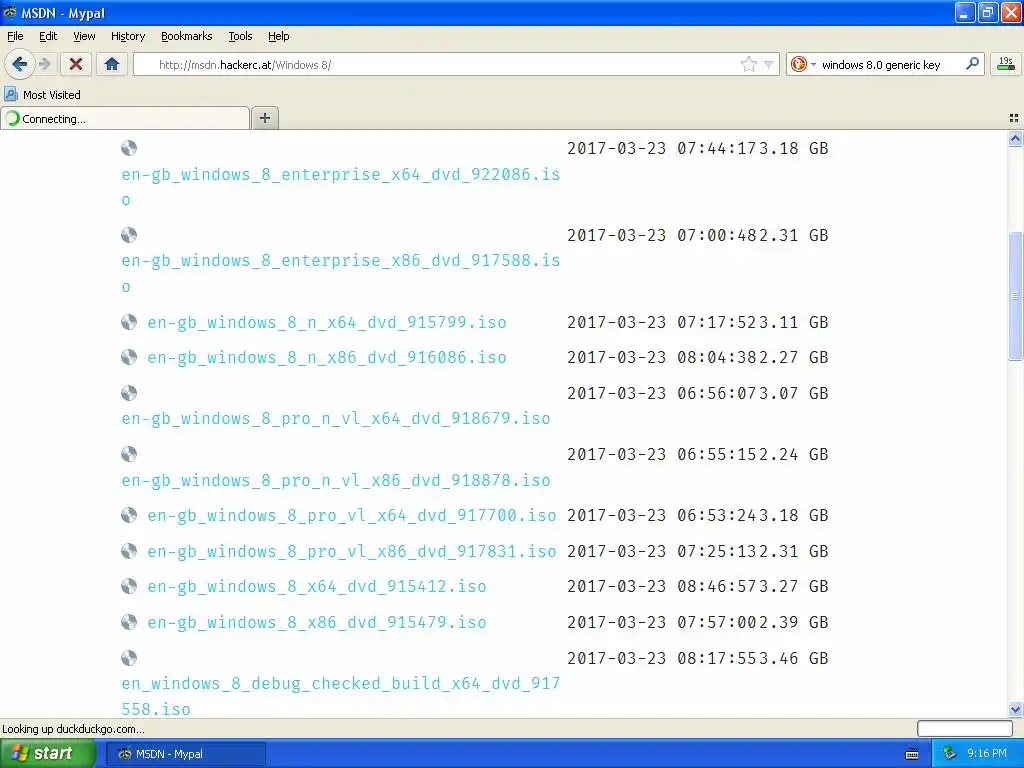Stop loading with the red X button
The height and width of the screenshot is (768, 1024).
[x=76, y=64]
